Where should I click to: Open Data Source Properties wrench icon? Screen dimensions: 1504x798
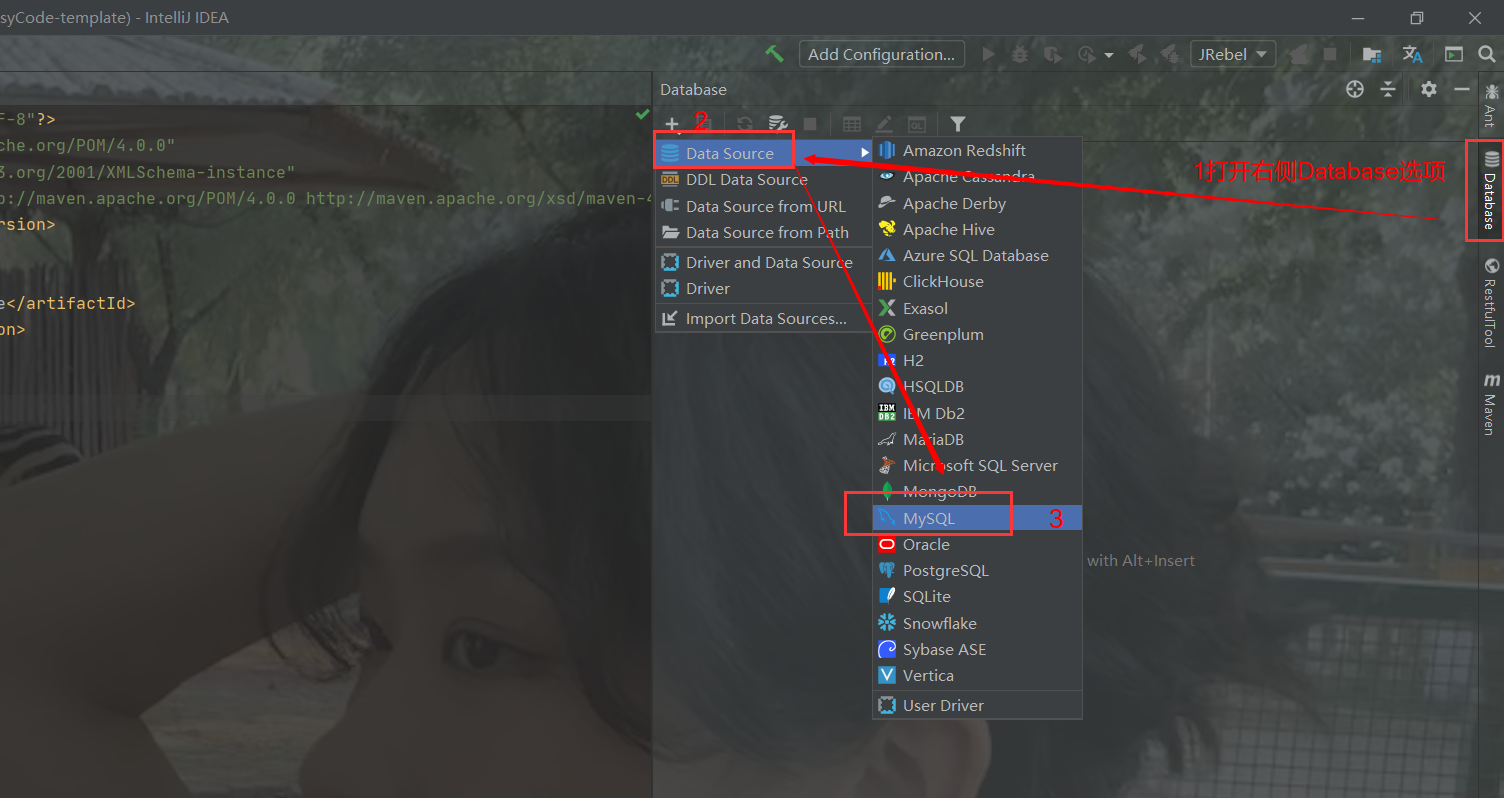point(777,124)
